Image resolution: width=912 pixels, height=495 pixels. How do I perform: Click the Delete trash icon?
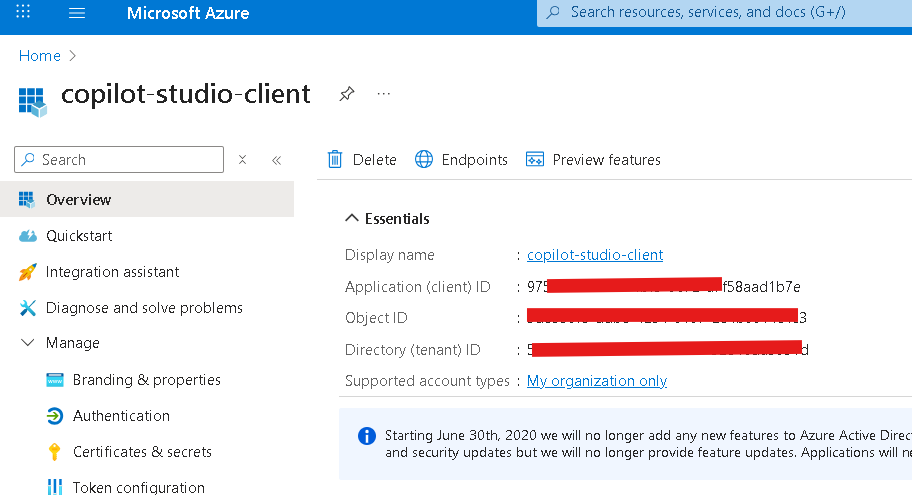pos(336,160)
